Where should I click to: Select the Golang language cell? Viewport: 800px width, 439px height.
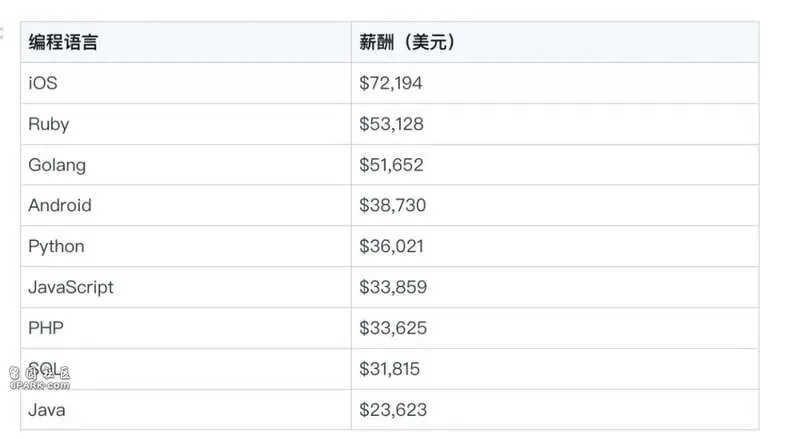pos(57,165)
